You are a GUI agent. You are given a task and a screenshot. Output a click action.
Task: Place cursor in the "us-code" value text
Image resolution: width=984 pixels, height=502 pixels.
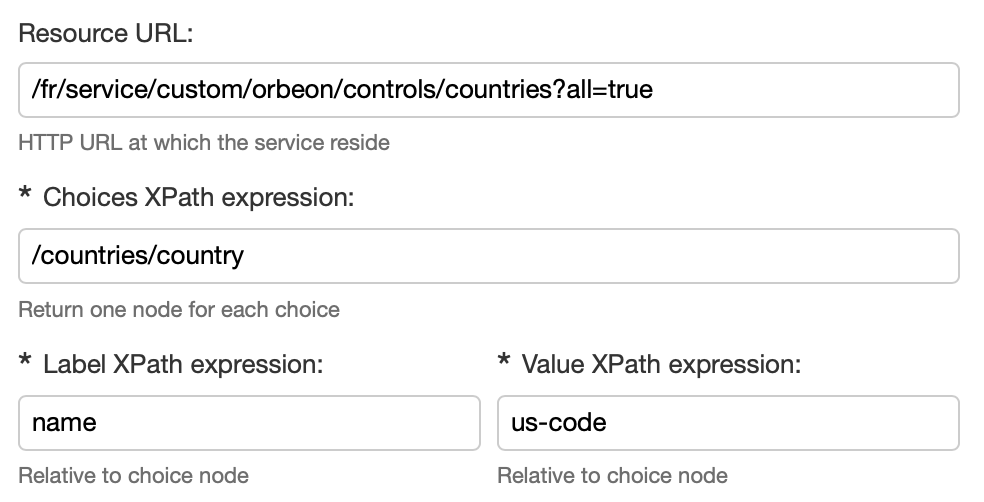(x=558, y=423)
